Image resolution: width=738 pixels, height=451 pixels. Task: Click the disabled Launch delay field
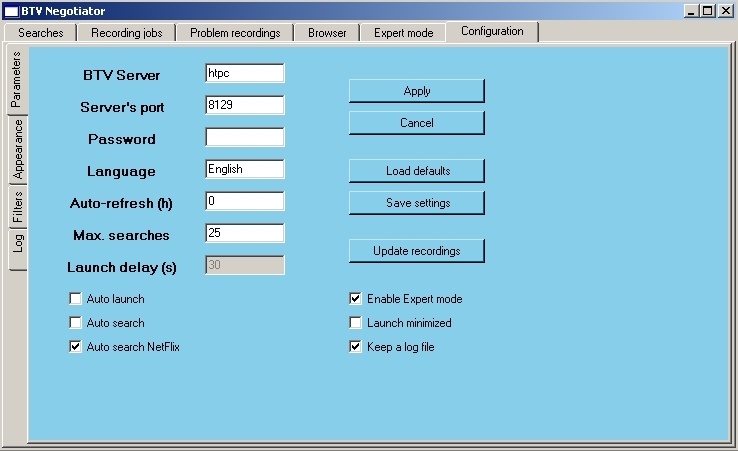[x=245, y=265]
